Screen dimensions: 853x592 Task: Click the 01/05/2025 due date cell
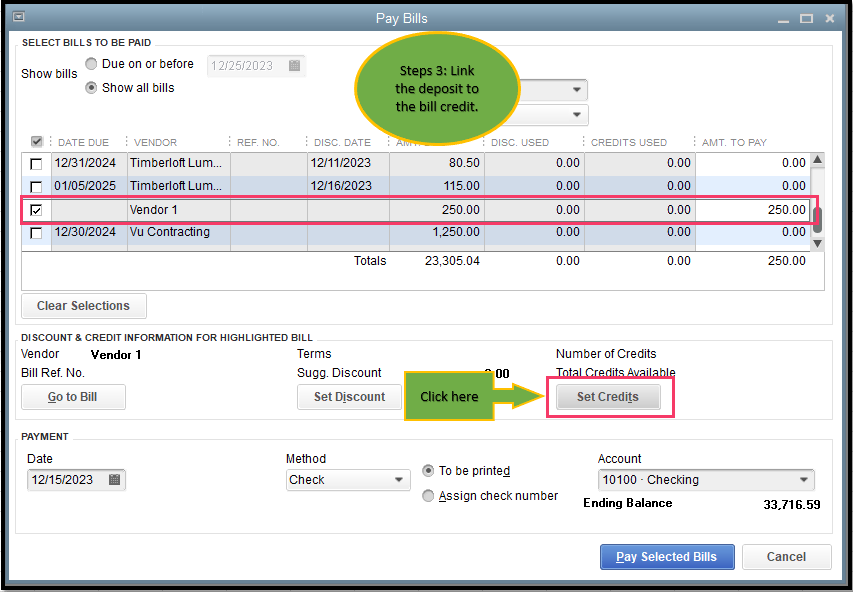[90, 186]
